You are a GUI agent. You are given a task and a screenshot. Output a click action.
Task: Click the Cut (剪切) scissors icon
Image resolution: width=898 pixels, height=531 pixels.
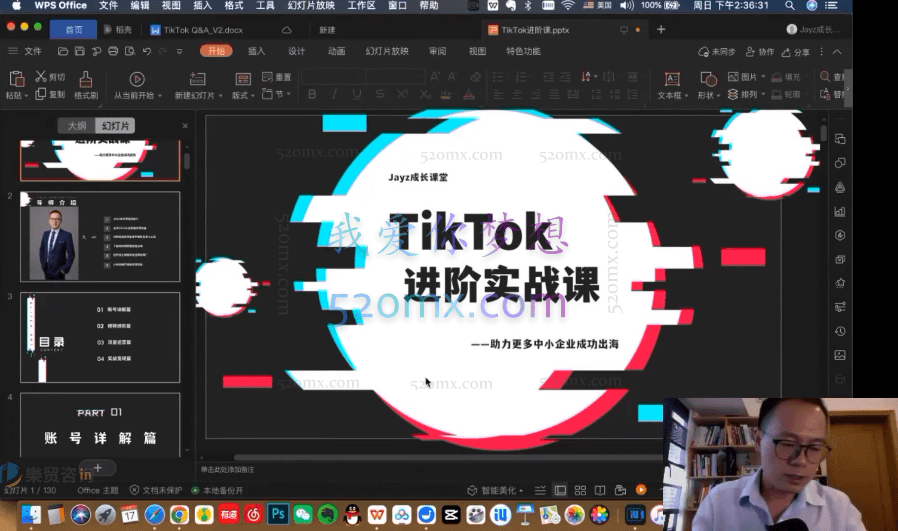coord(41,76)
